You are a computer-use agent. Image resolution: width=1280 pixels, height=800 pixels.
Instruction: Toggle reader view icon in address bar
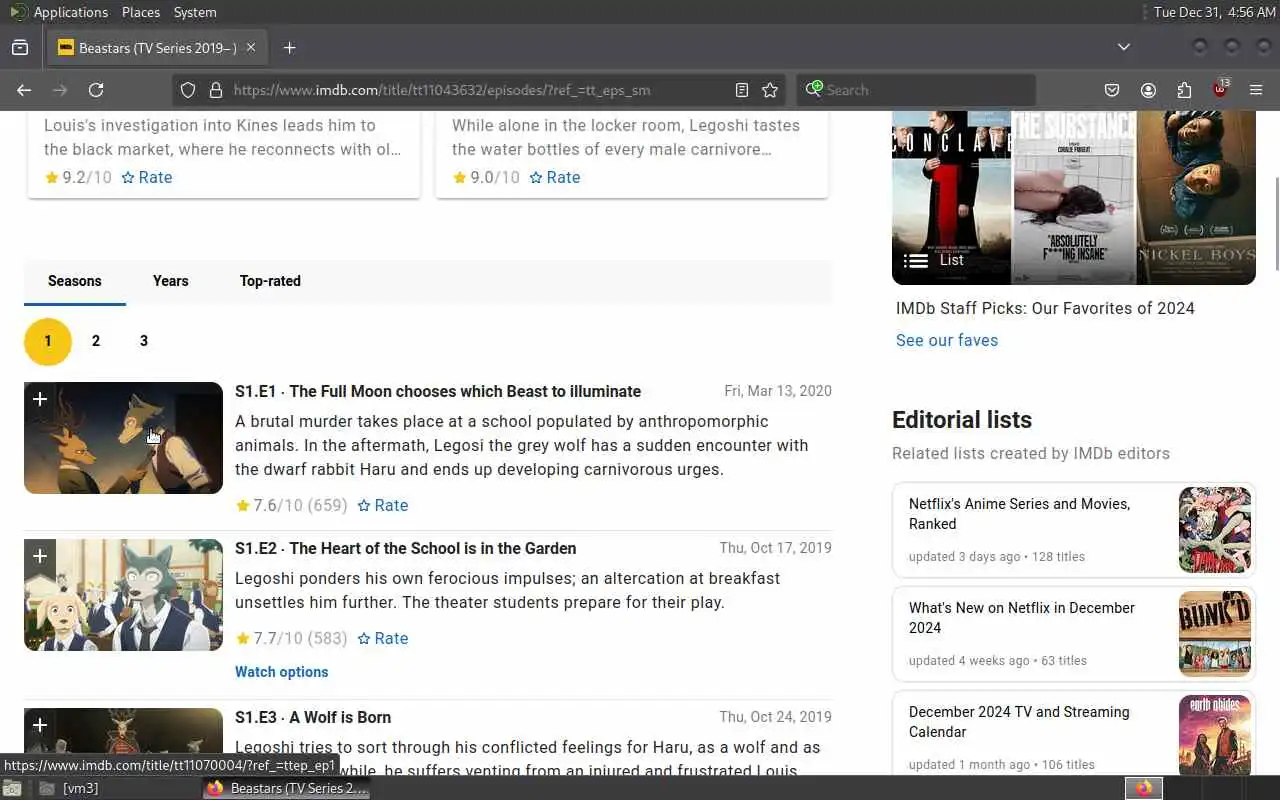(x=742, y=90)
